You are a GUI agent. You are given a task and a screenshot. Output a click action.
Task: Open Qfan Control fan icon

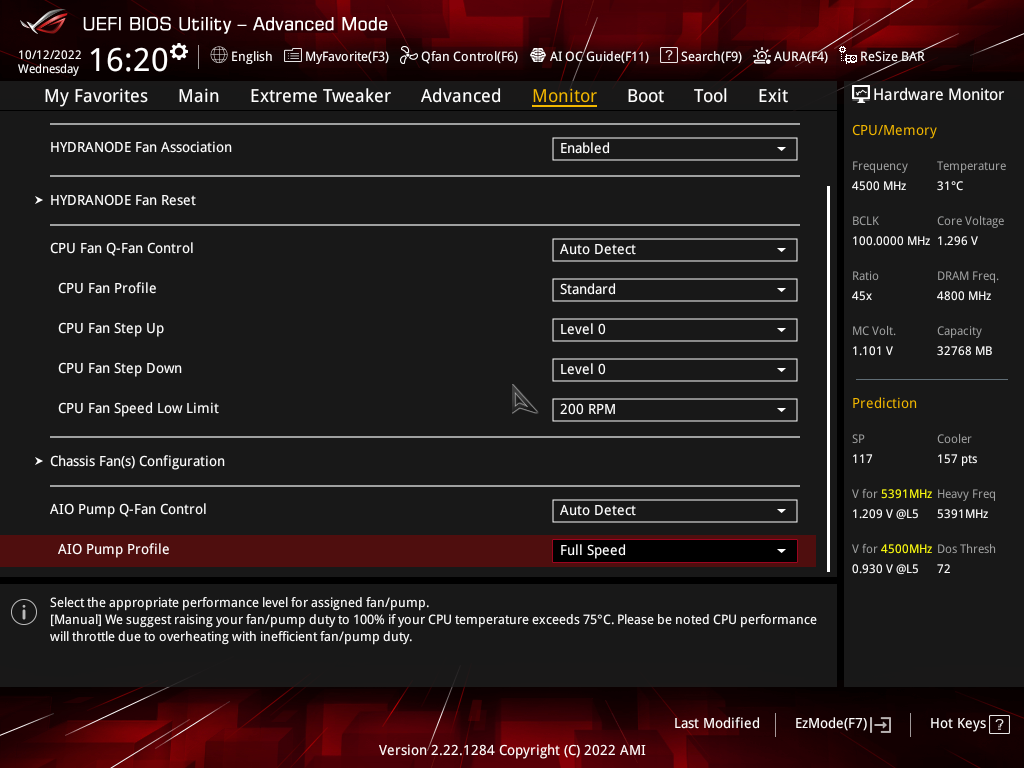(x=408, y=56)
